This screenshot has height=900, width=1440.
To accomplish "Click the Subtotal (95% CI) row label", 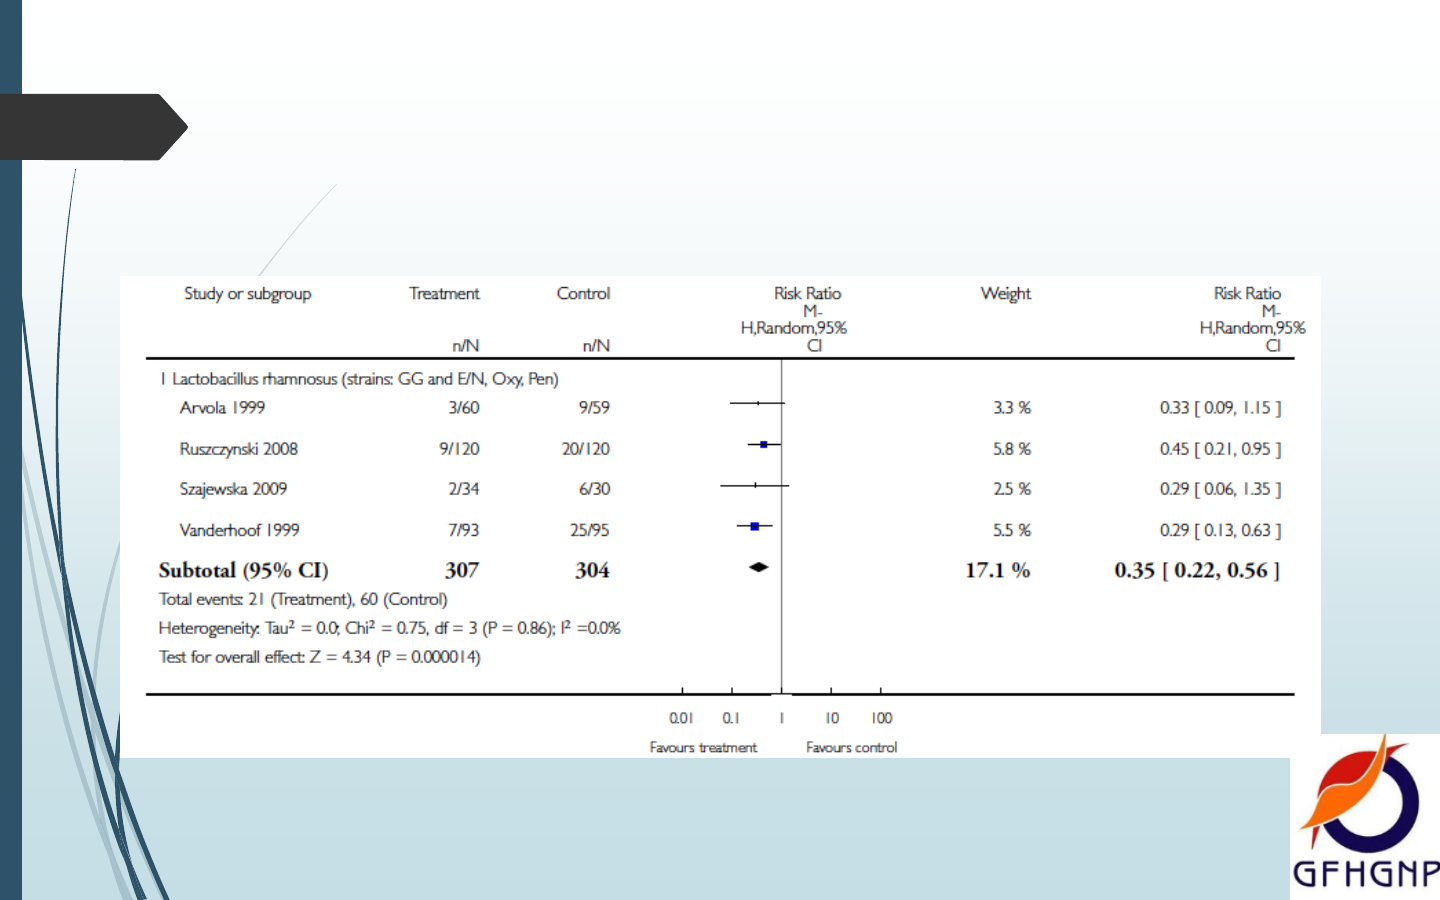I will (243, 570).
